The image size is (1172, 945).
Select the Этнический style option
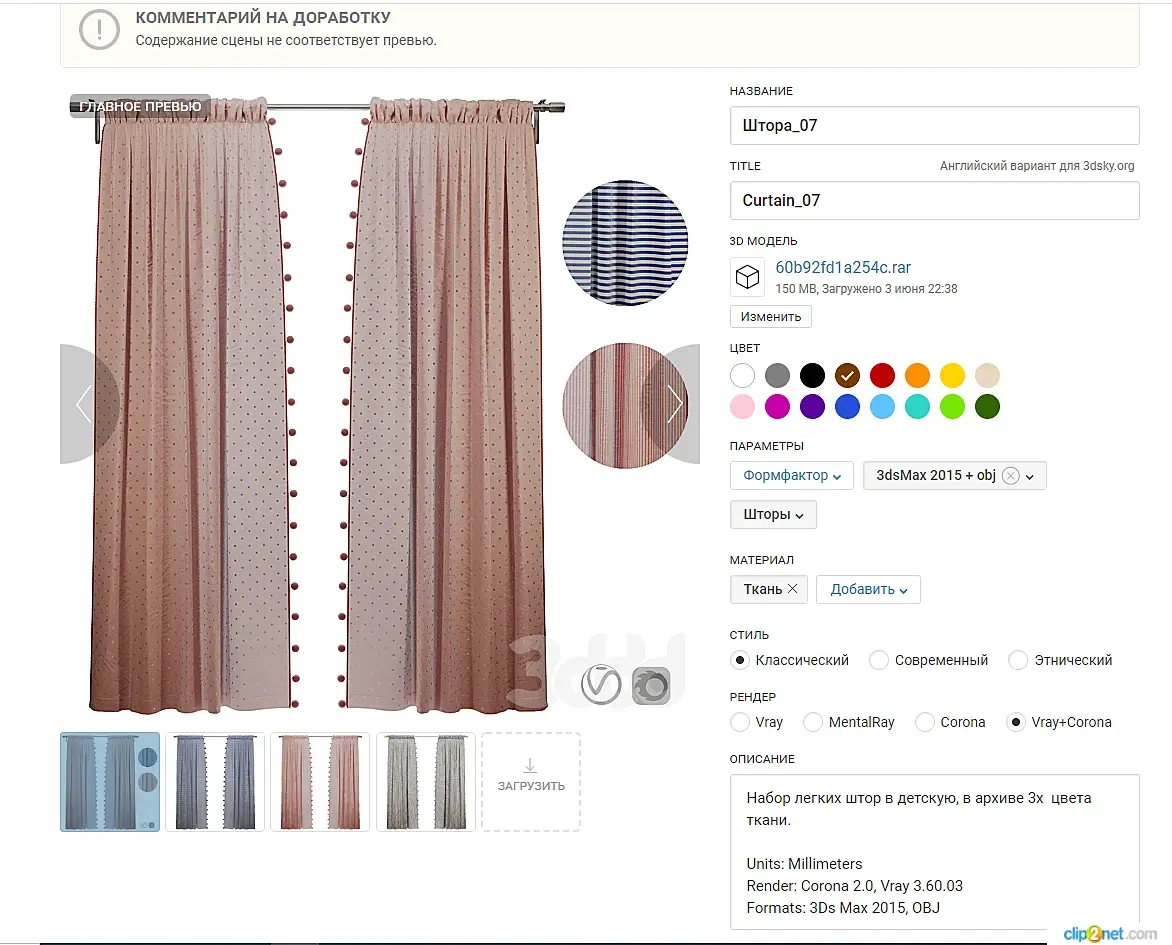1061,660
